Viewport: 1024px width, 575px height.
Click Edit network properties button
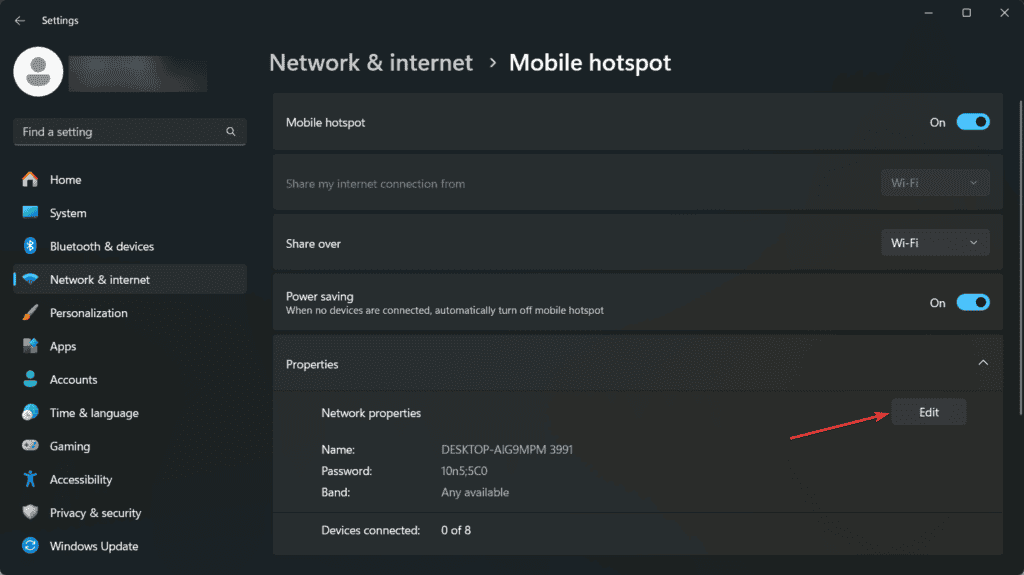(929, 412)
